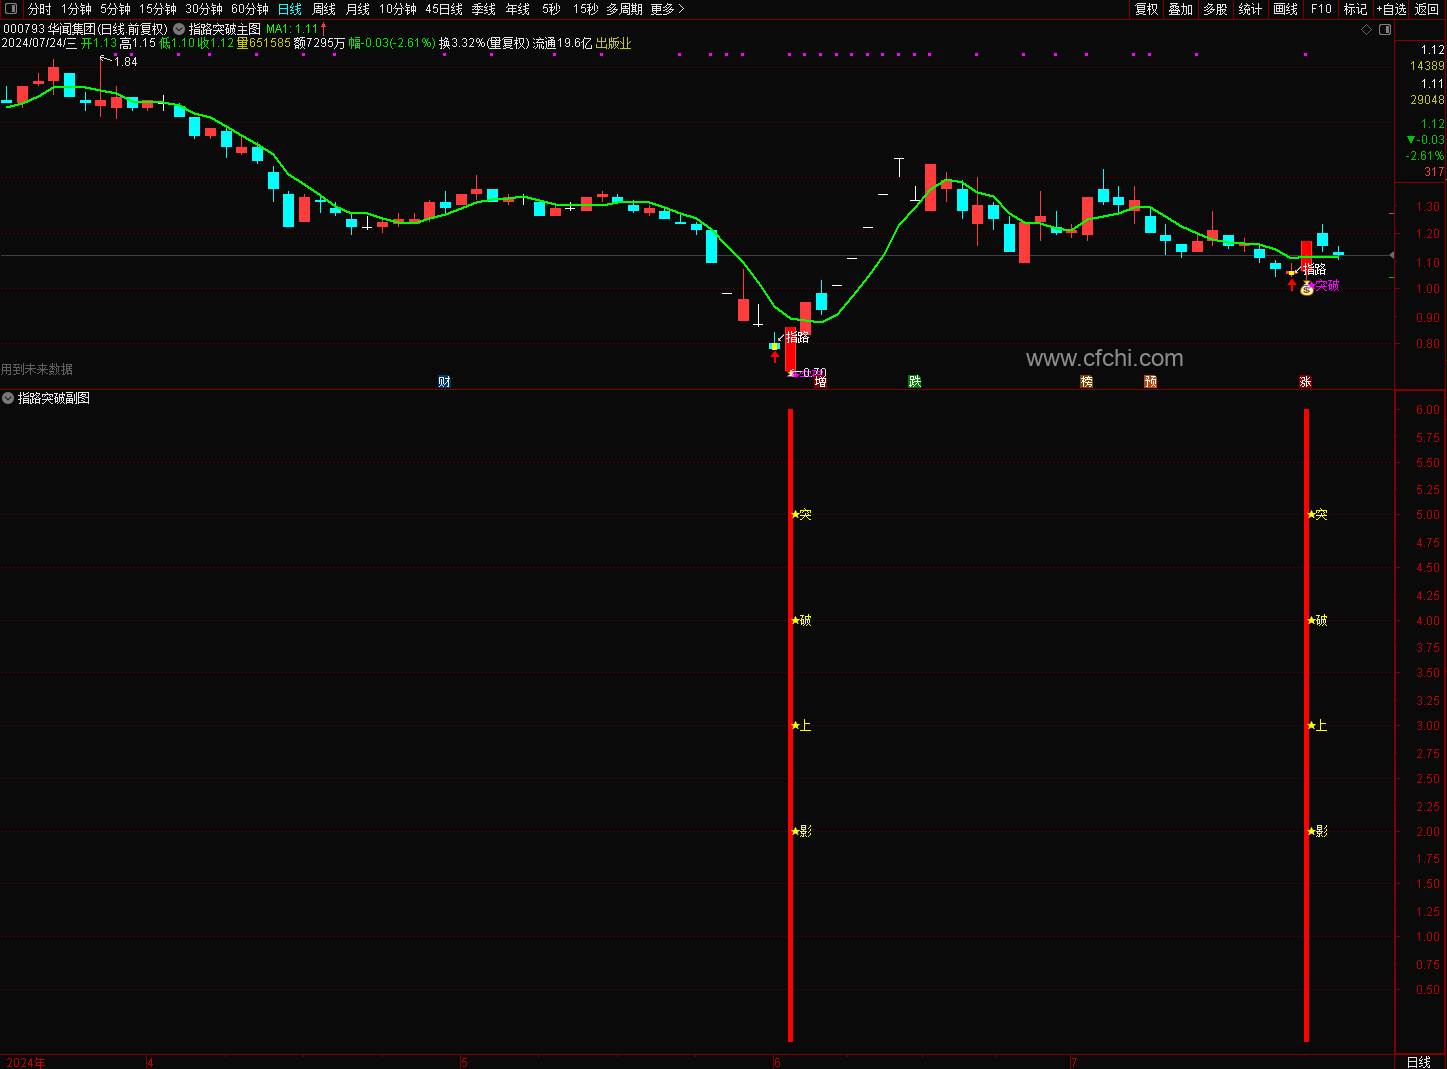Click the 1.30 price axis label

(1428, 207)
